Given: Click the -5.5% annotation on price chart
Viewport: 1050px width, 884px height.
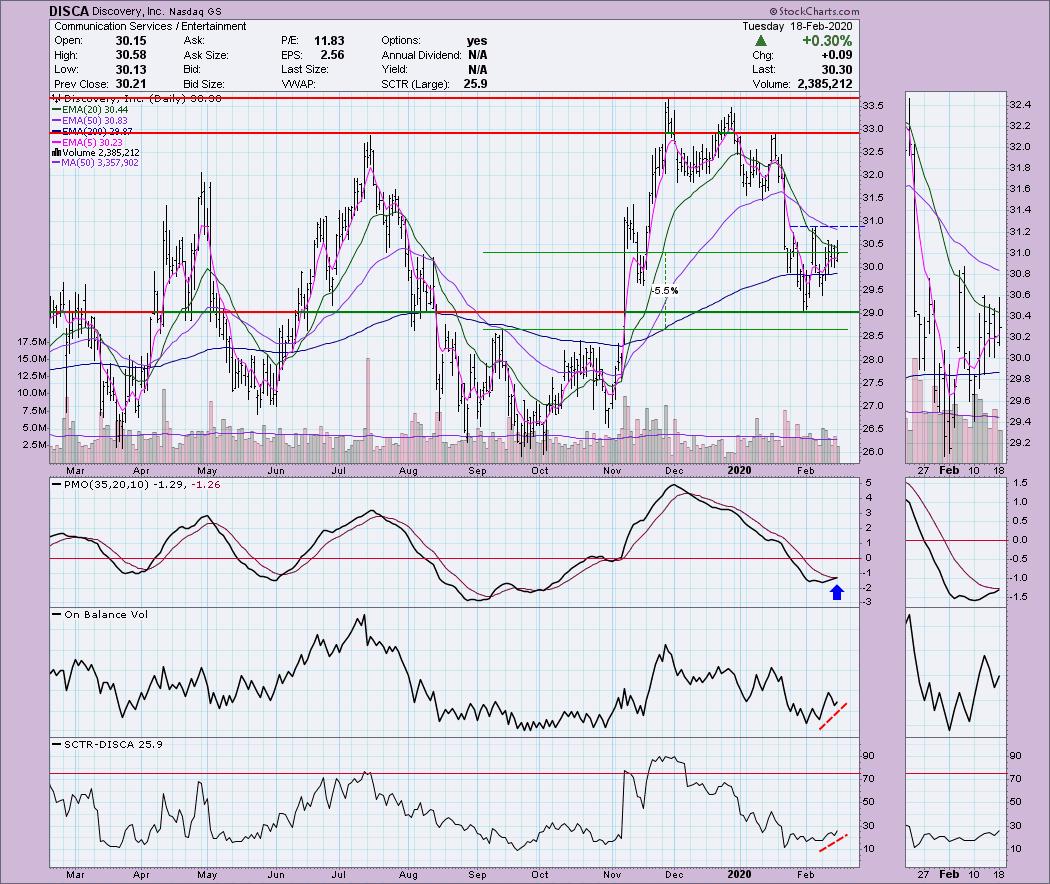Looking at the screenshot, I should coord(664,291).
